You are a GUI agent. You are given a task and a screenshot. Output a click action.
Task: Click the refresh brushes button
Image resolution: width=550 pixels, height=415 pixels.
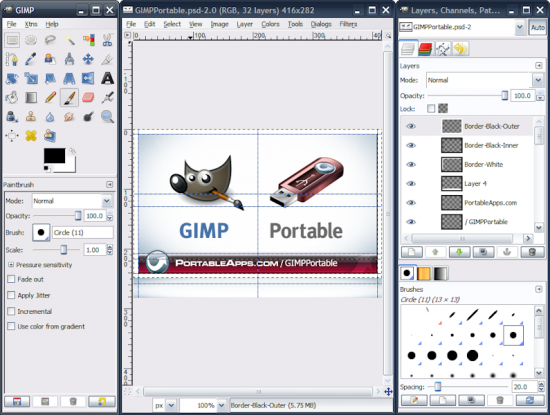click(530, 400)
